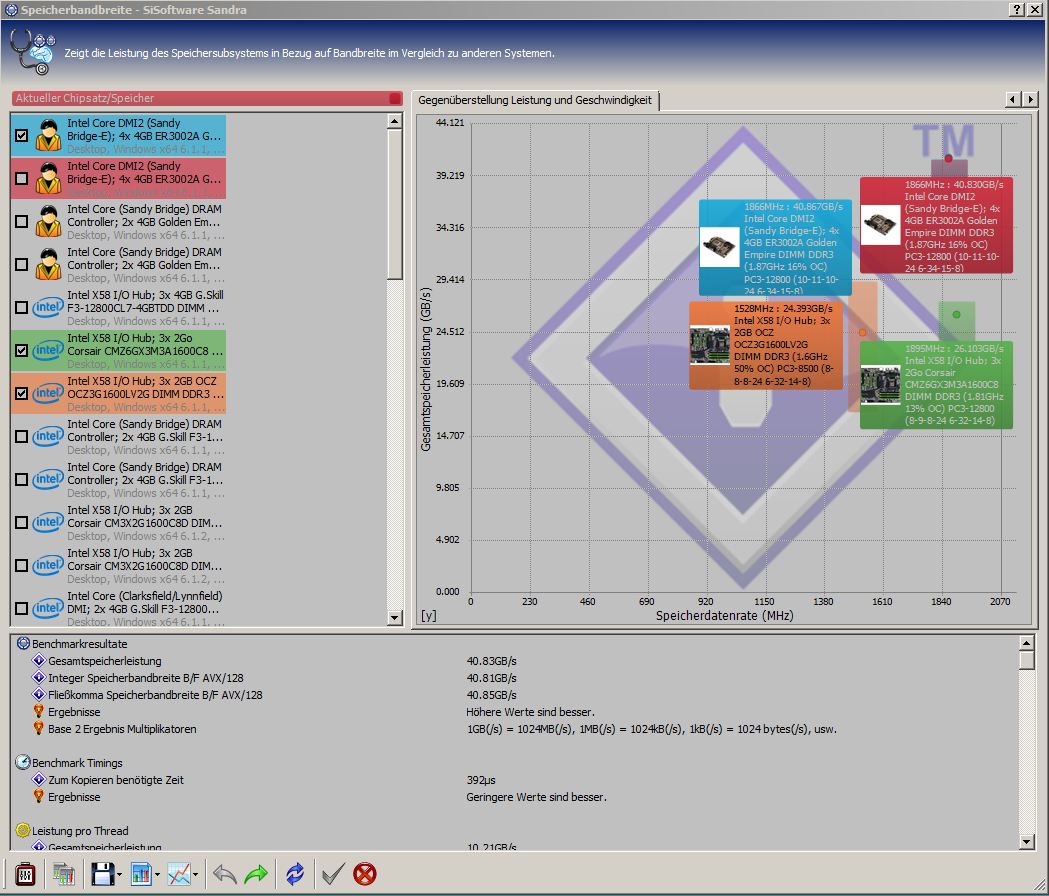Click the 40.81GB/s Integer bandwidth value
Viewport: 1049px width, 896px height.
[492, 678]
